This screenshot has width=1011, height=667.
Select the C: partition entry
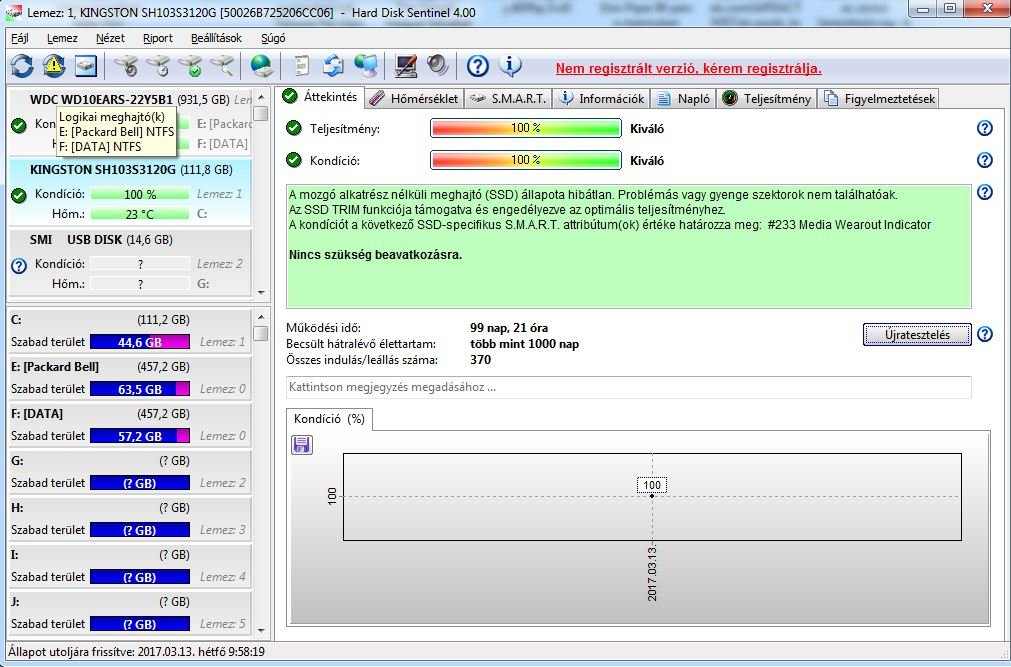click(x=130, y=331)
